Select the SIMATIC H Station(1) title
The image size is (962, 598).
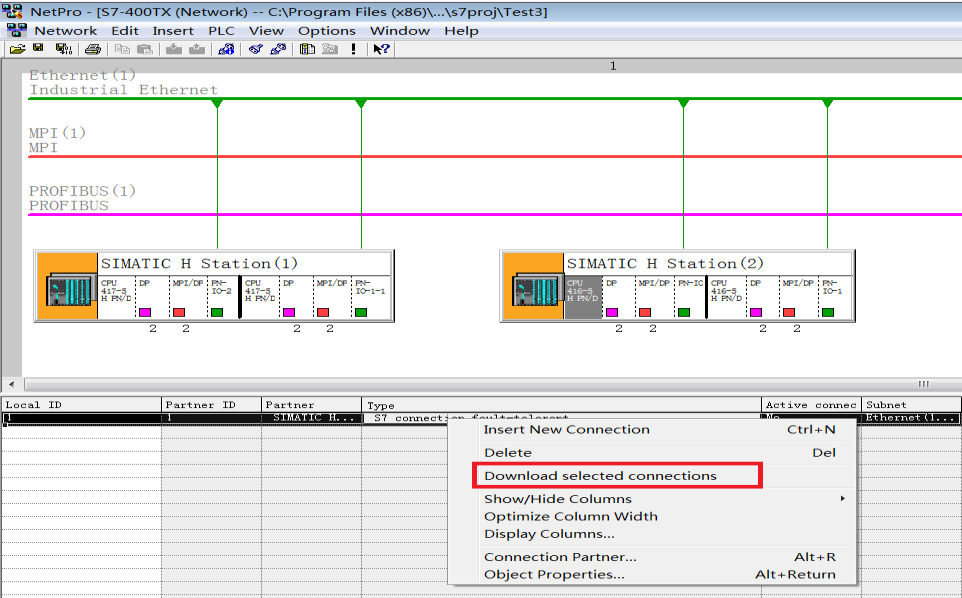pyautogui.click(x=199, y=264)
